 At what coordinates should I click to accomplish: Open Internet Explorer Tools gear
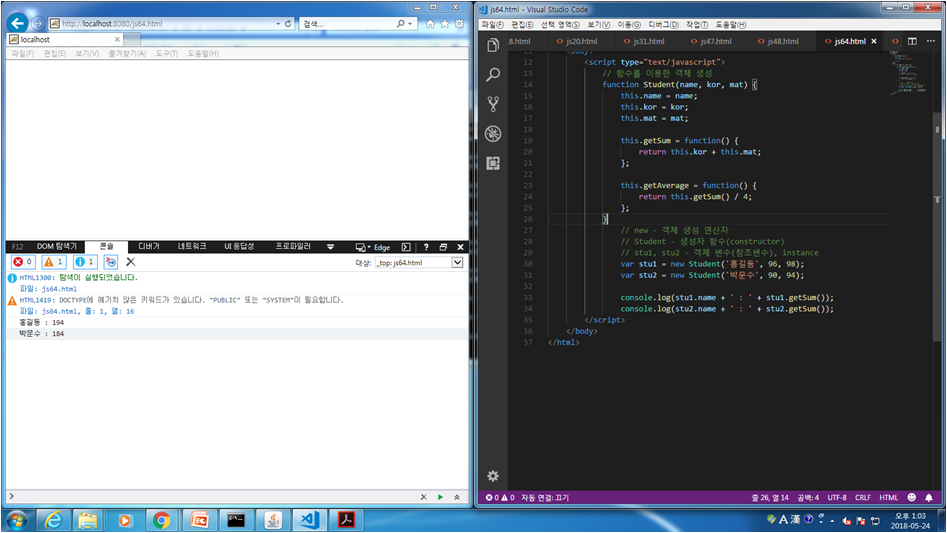tap(460, 24)
